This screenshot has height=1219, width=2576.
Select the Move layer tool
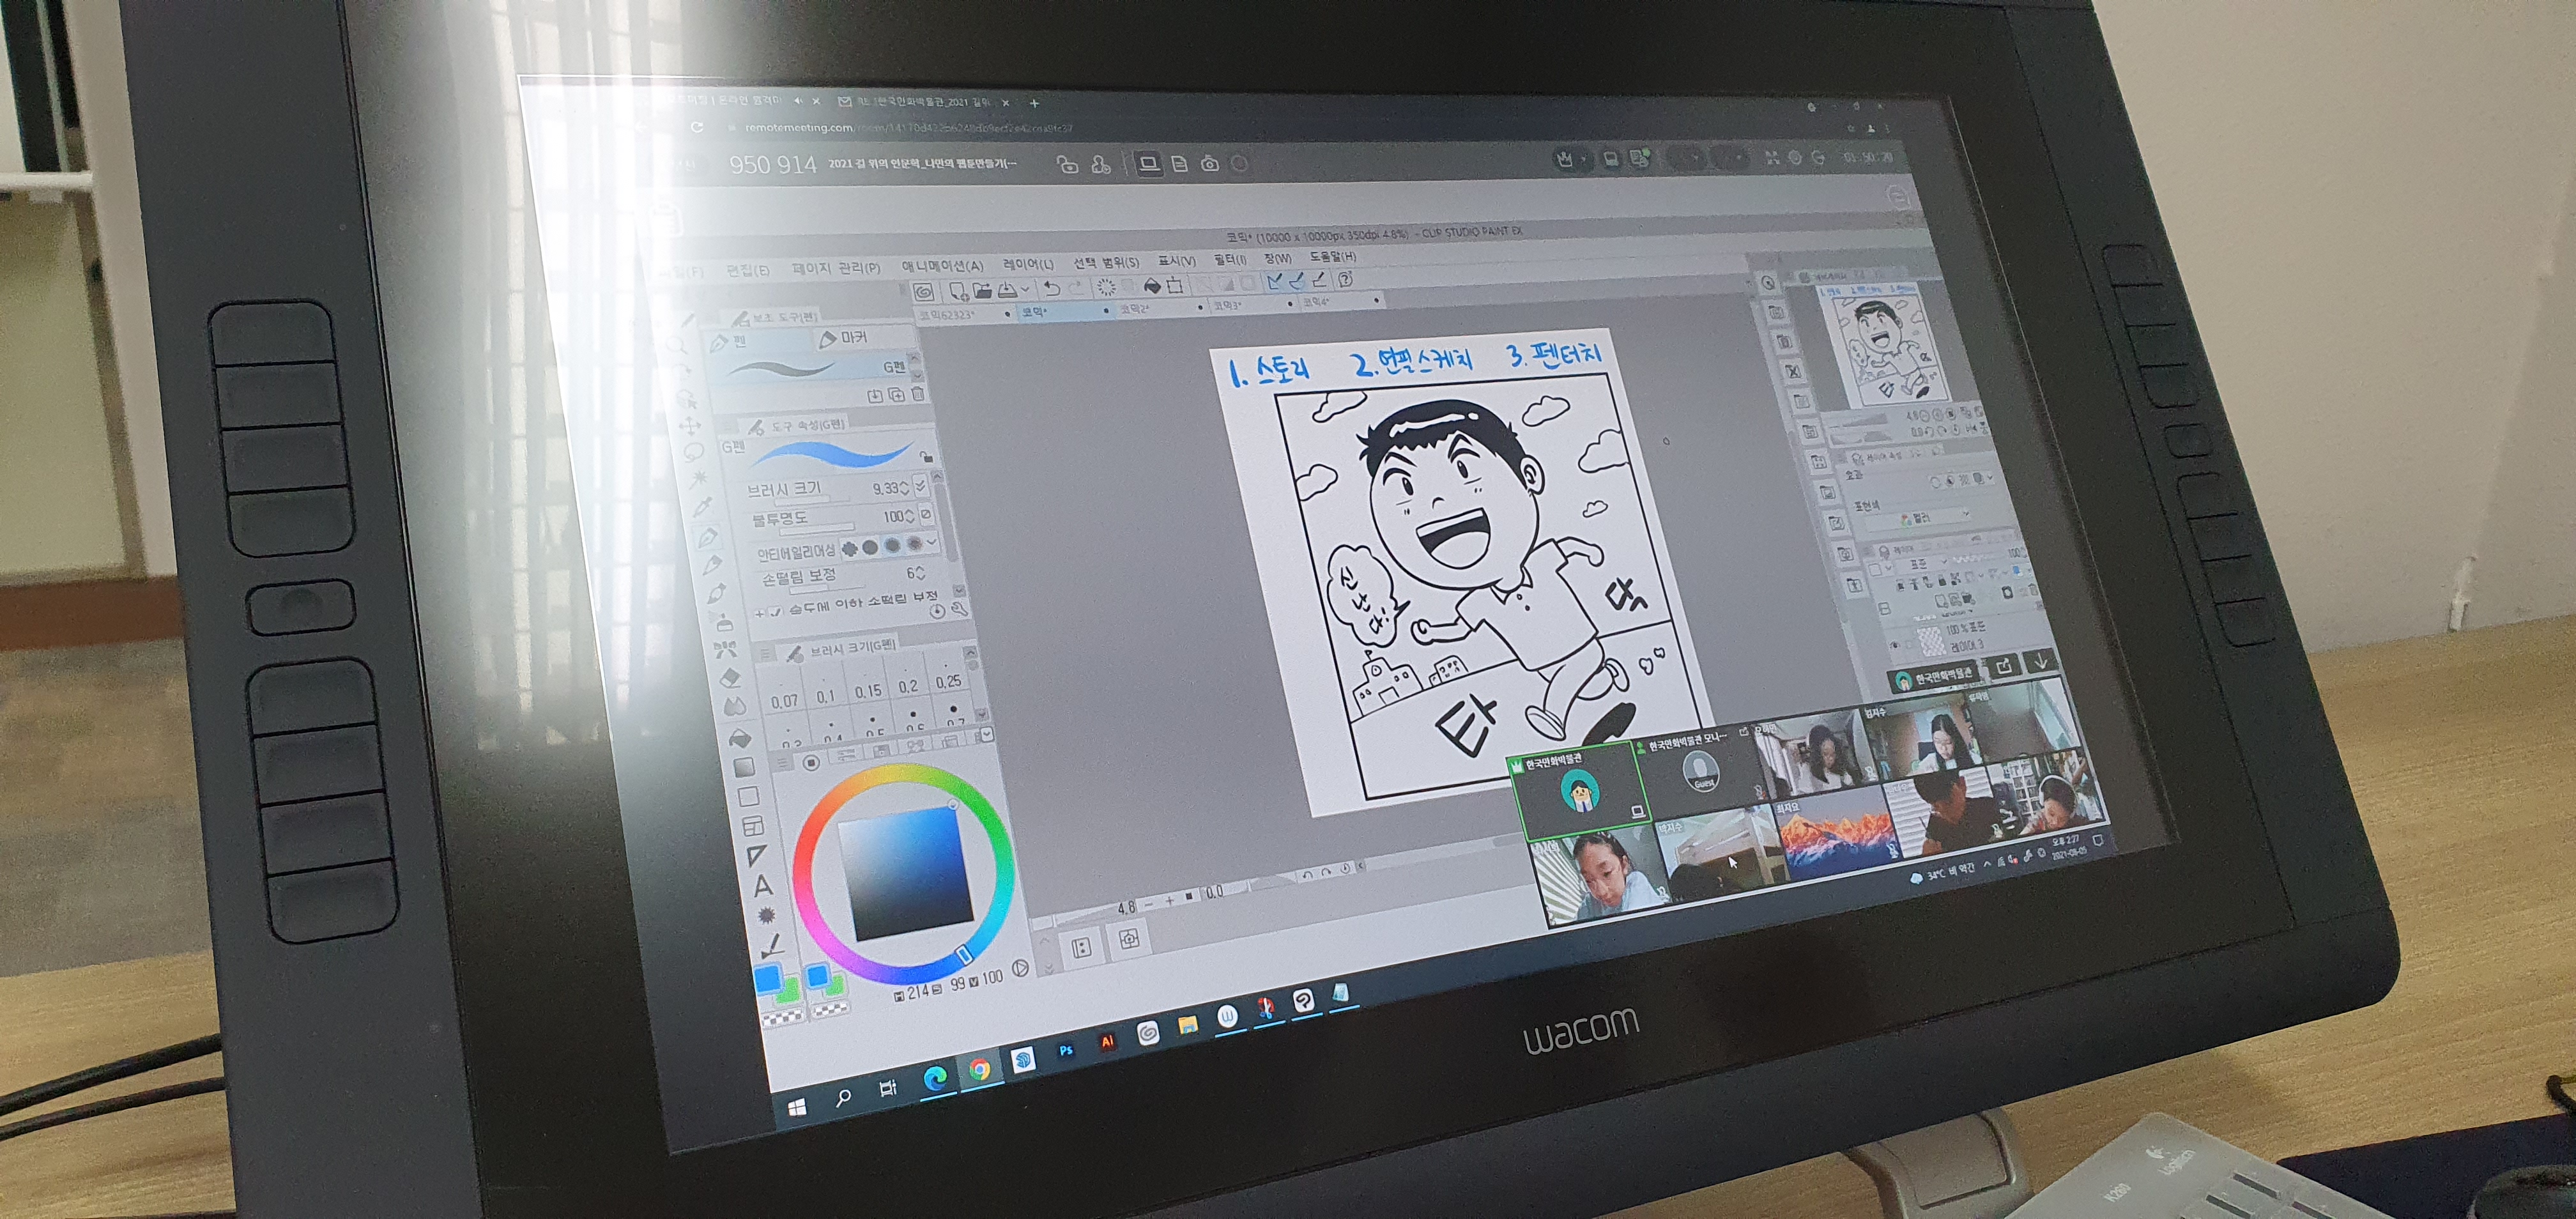point(690,426)
